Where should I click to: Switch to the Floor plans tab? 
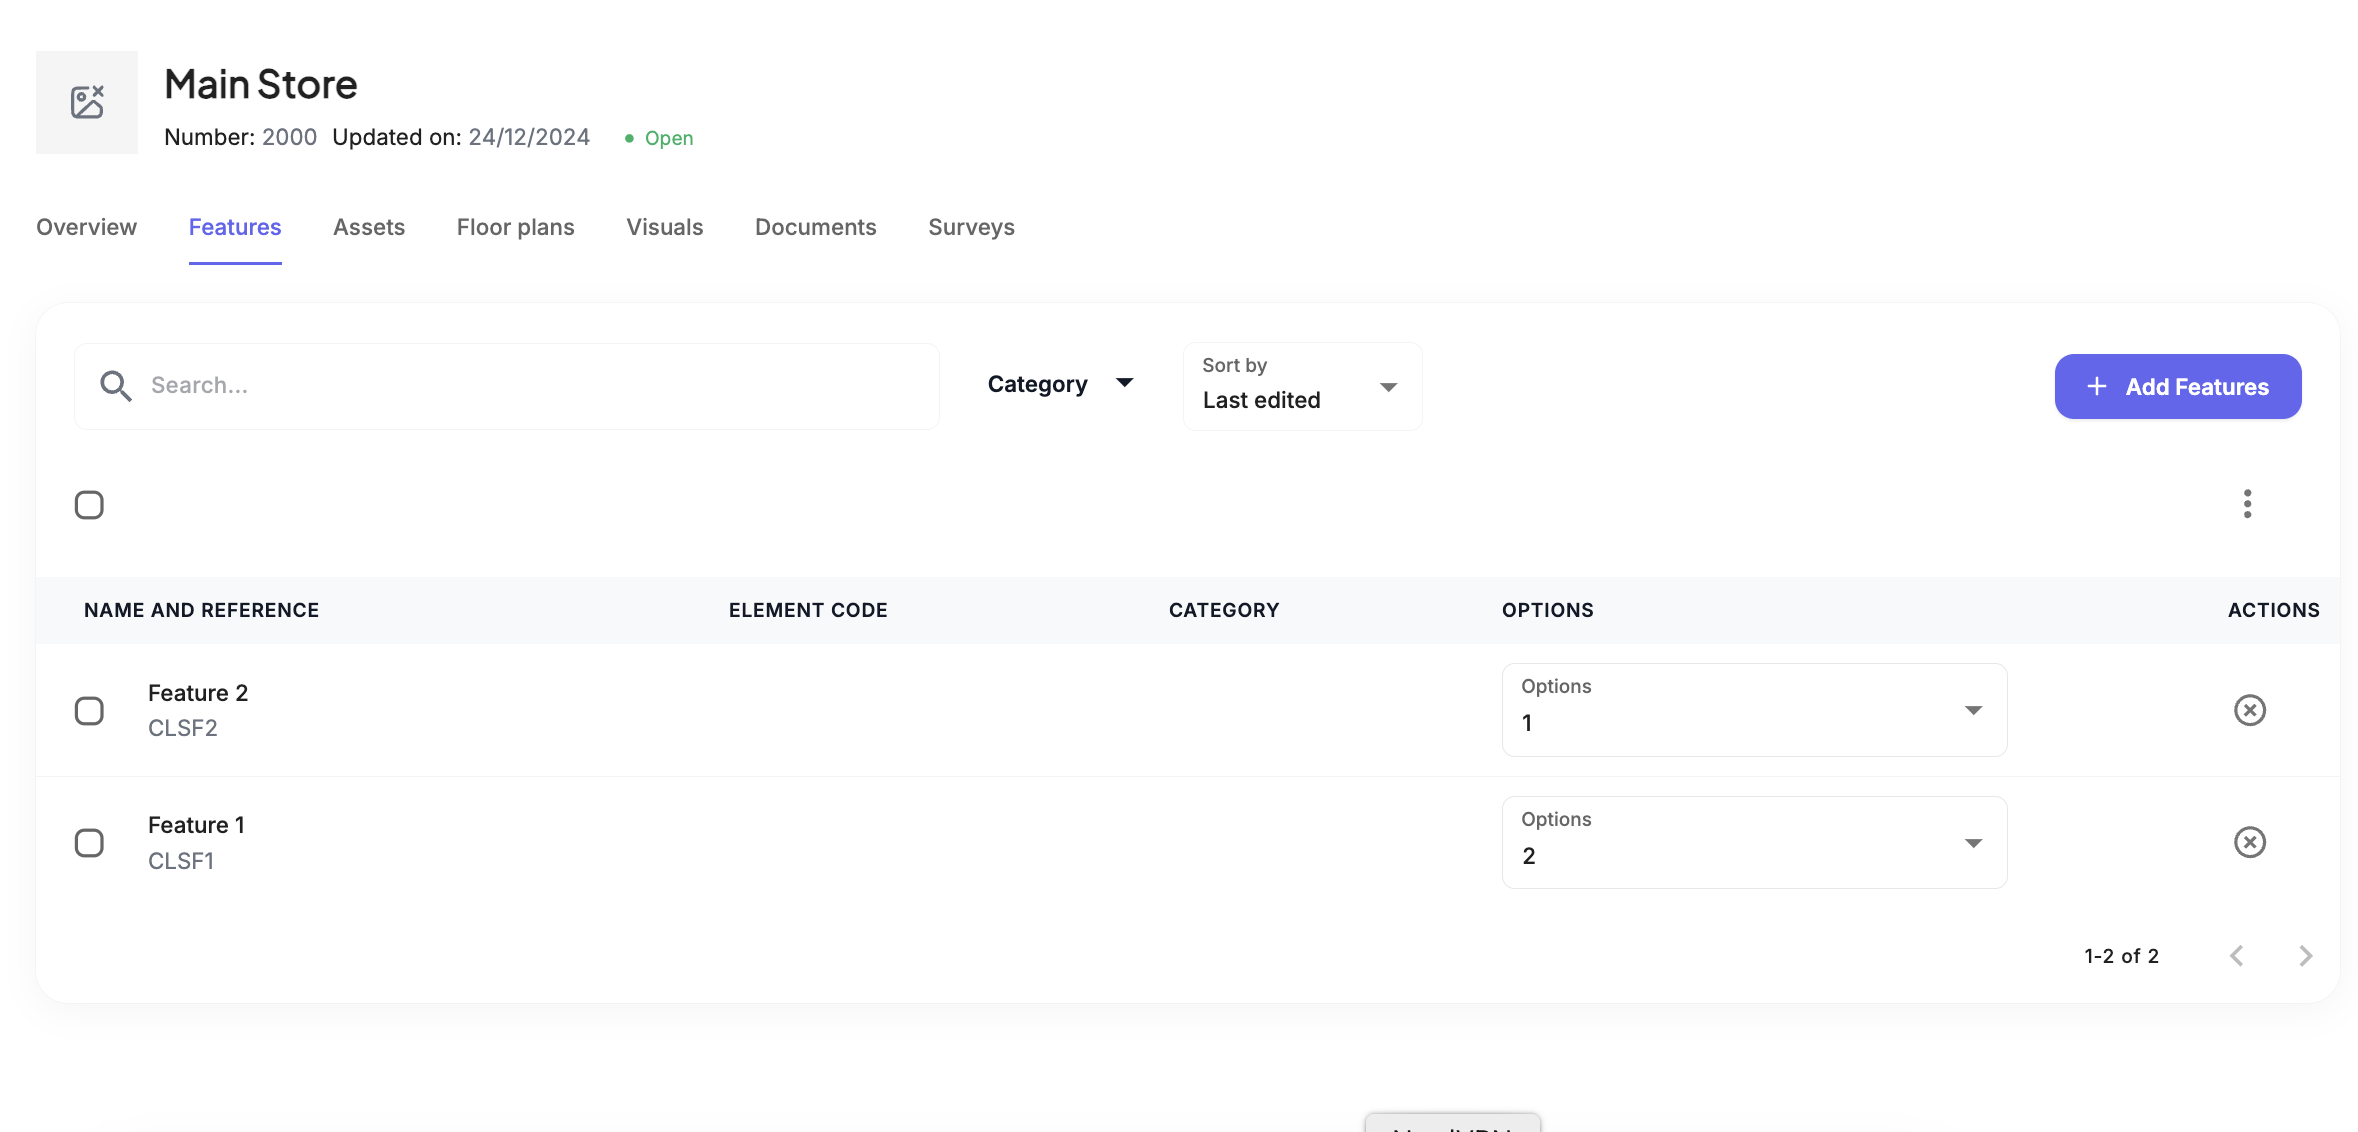point(515,227)
